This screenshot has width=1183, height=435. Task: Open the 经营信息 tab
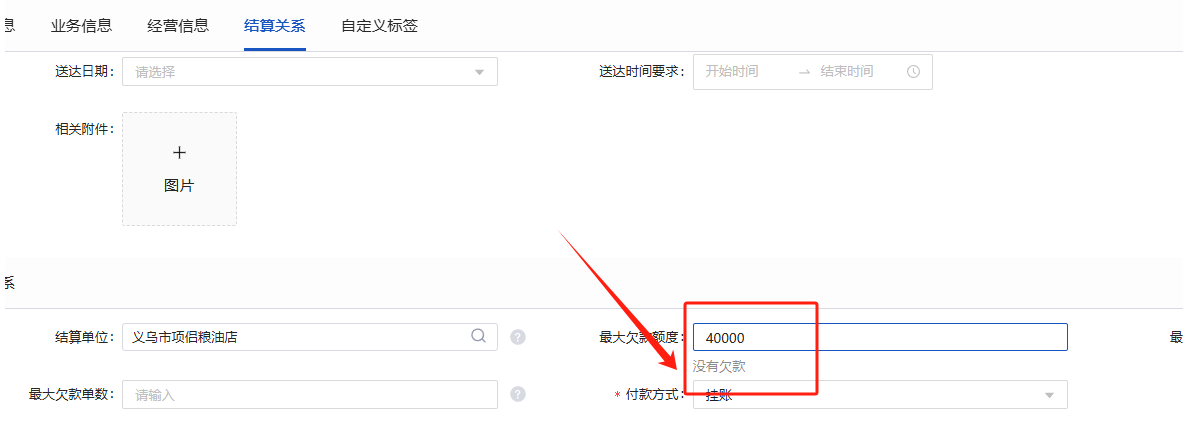178,26
